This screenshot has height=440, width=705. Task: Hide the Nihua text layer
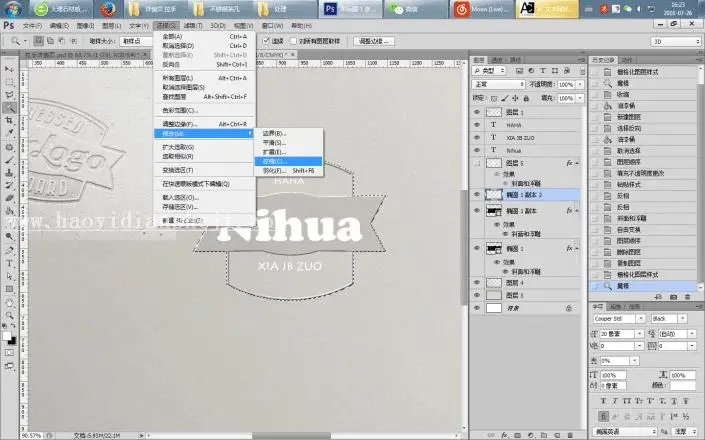point(477,150)
